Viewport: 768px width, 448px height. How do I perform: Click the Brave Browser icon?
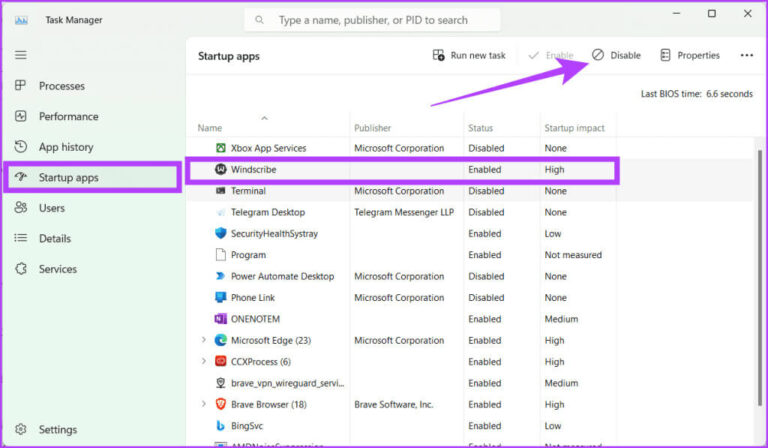pos(221,404)
